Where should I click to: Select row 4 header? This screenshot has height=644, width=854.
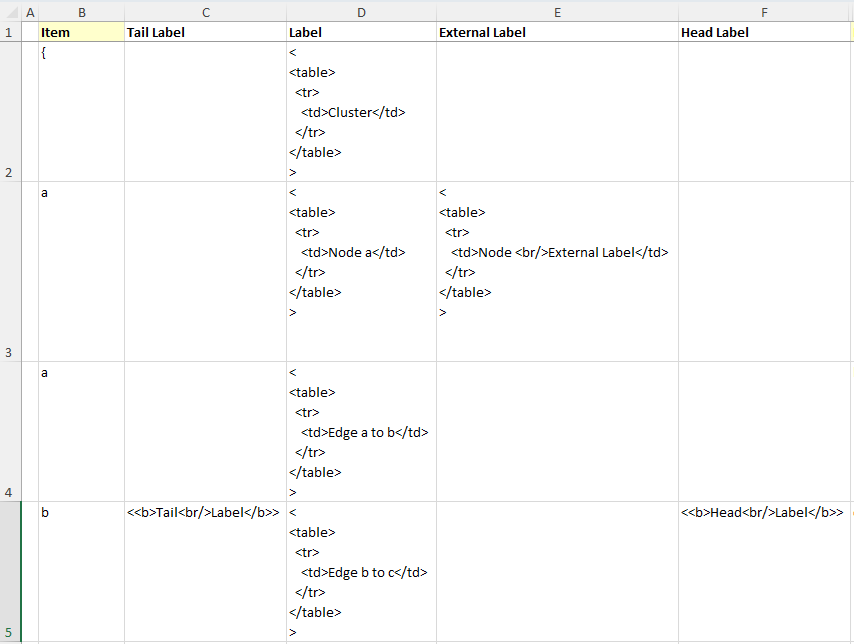point(10,431)
